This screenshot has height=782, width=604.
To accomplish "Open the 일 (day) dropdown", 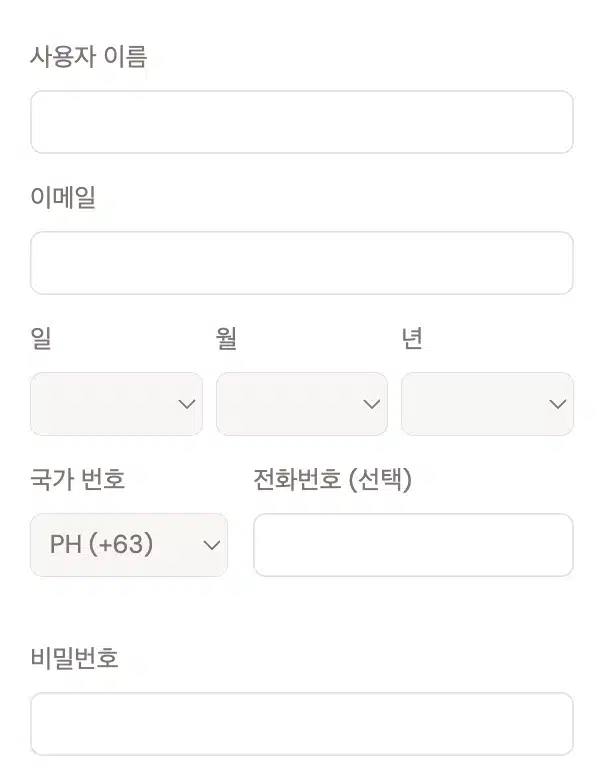I will tap(117, 404).
